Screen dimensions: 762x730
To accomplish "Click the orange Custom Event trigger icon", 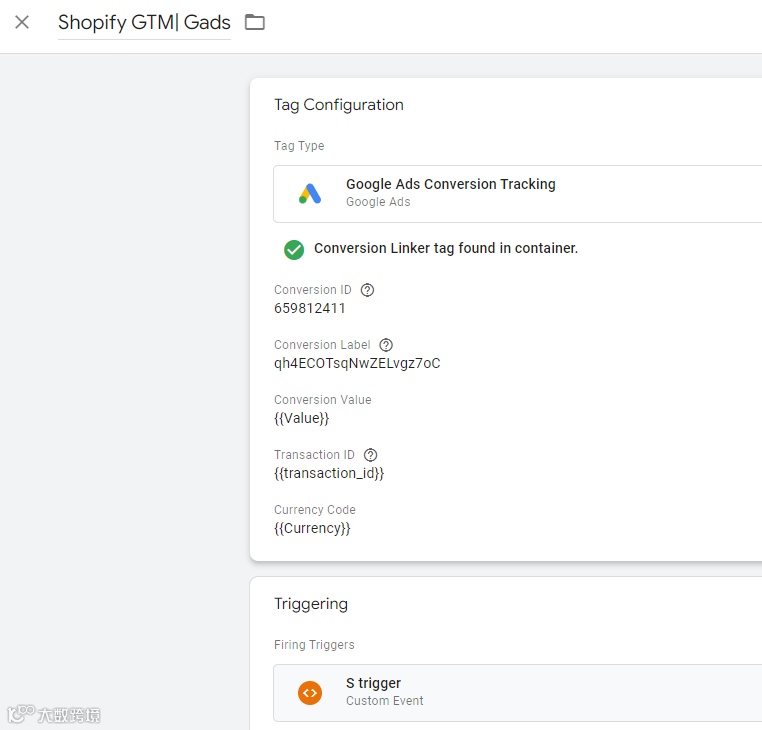I will point(310,693).
